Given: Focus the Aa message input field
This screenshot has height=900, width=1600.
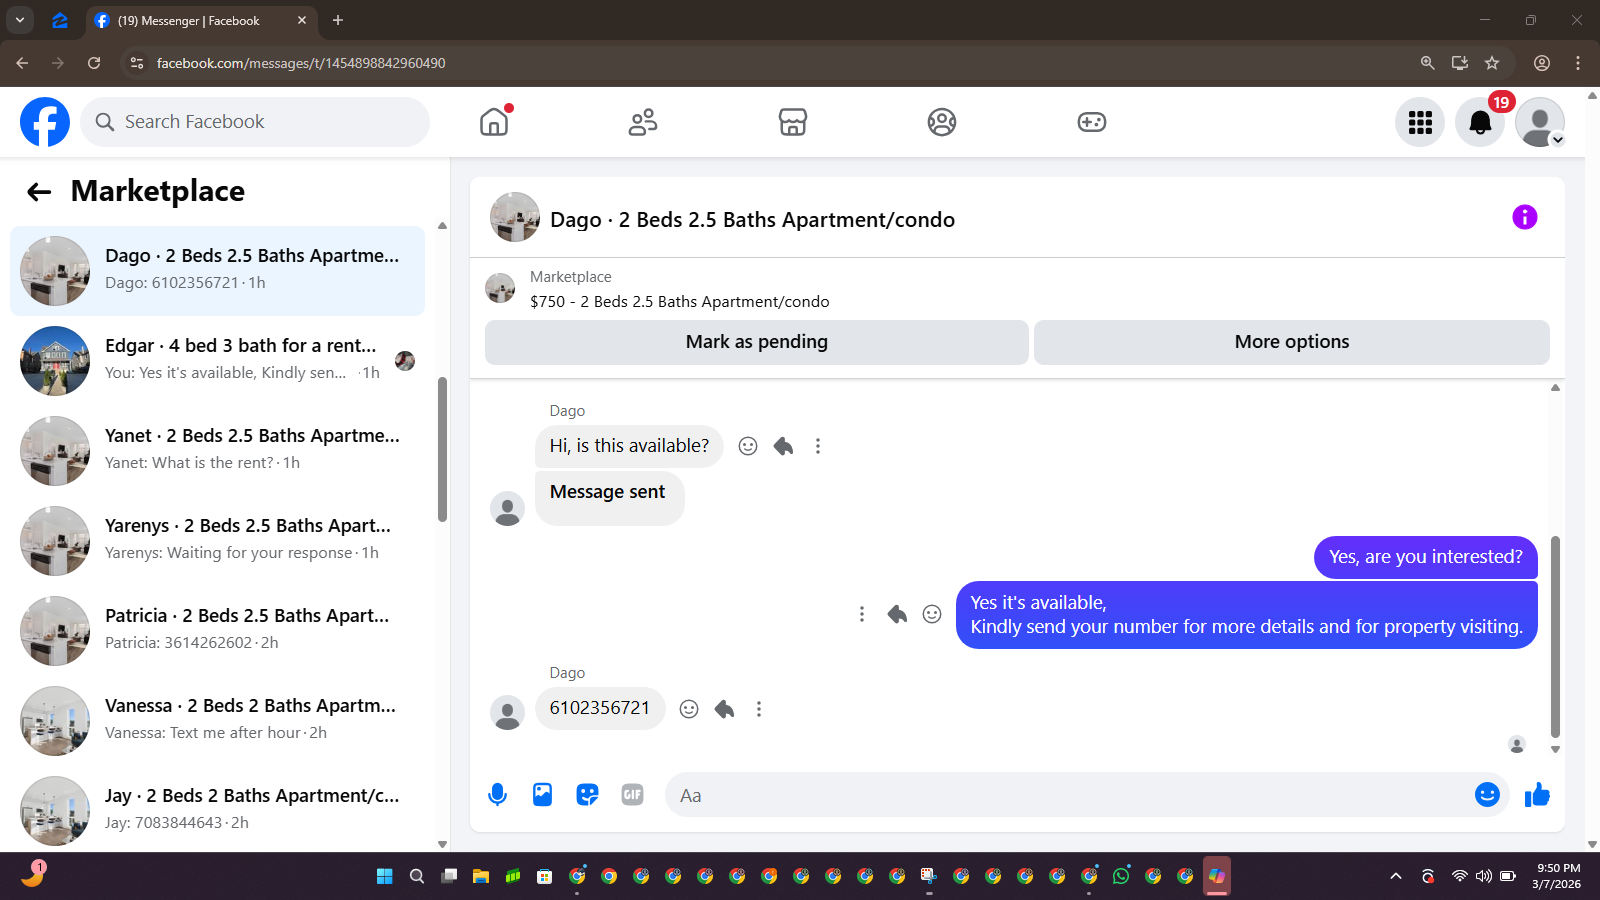Looking at the screenshot, I should pyautogui.click(x=1068, y=795).
